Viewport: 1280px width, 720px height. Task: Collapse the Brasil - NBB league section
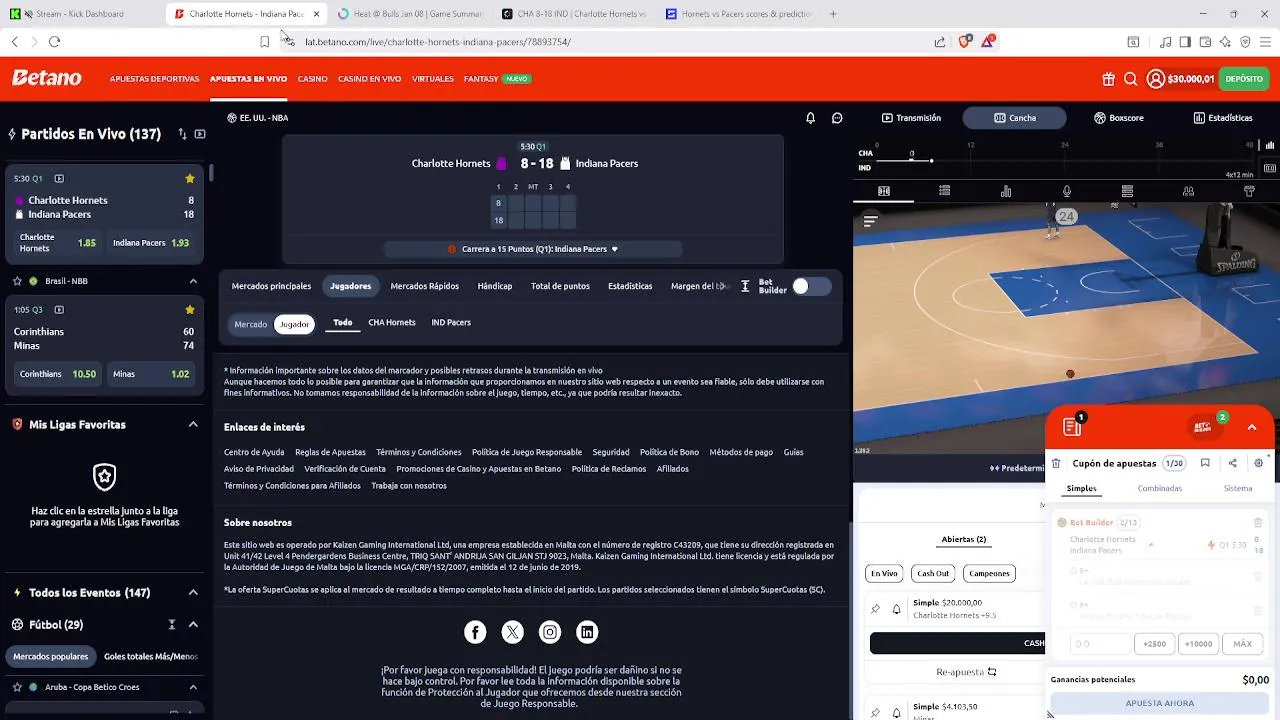click(193, 281)
